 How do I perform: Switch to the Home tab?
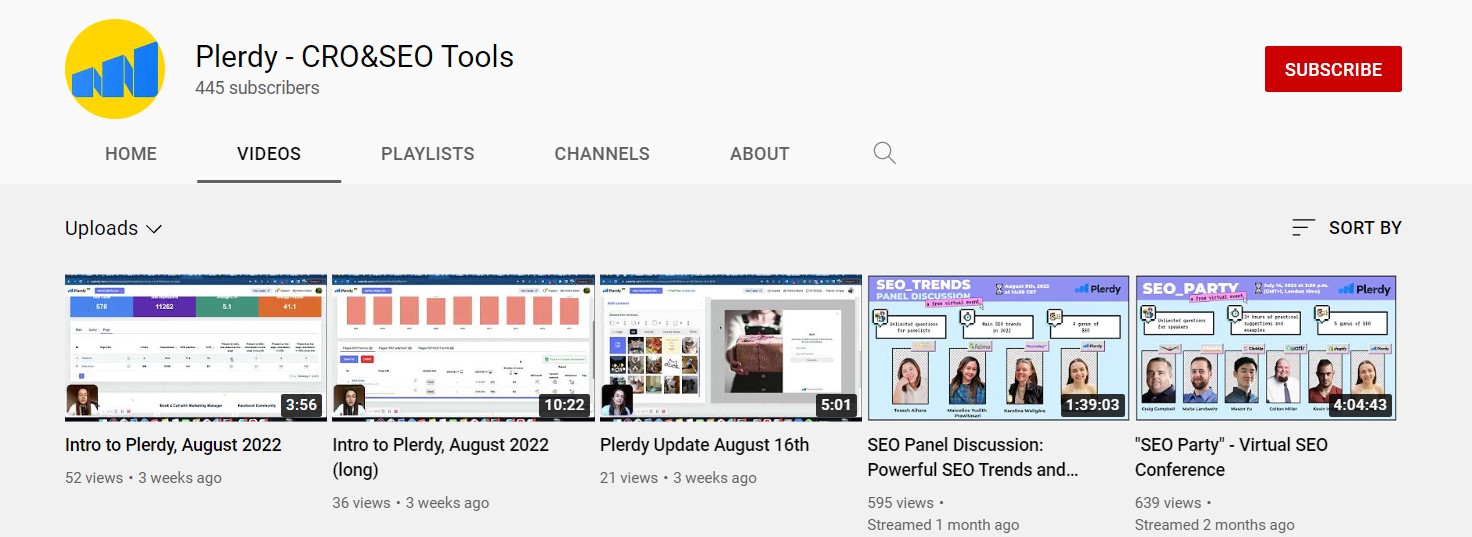click(x=131, y=154)
